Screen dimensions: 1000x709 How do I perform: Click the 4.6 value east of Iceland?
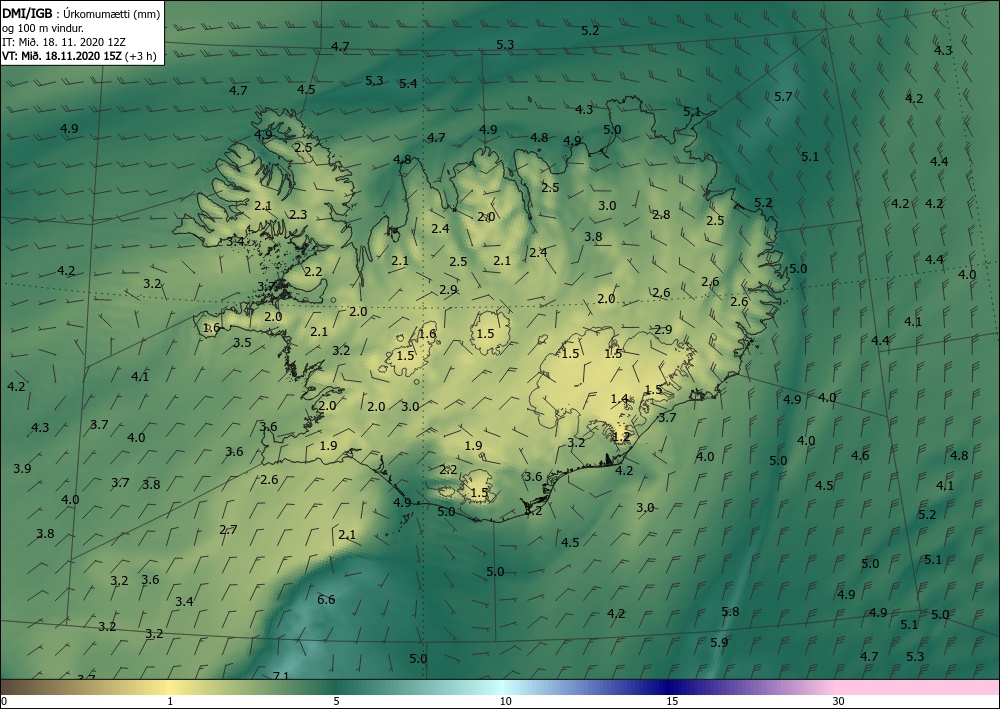860,456
